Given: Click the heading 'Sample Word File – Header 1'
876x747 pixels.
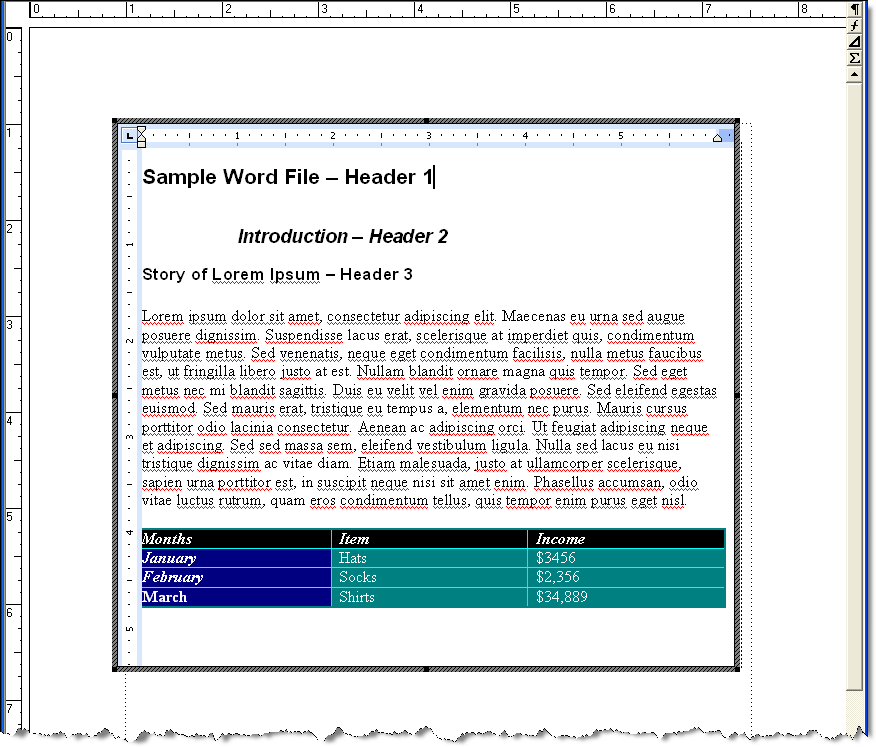Looking at the screenshot, I should click(288, 177).
